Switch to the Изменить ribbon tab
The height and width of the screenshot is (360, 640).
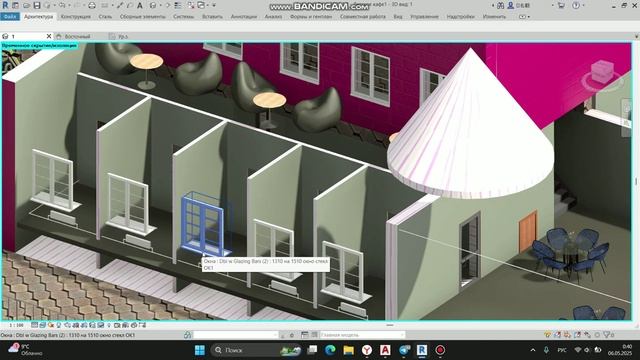click(x=494, y=17)
